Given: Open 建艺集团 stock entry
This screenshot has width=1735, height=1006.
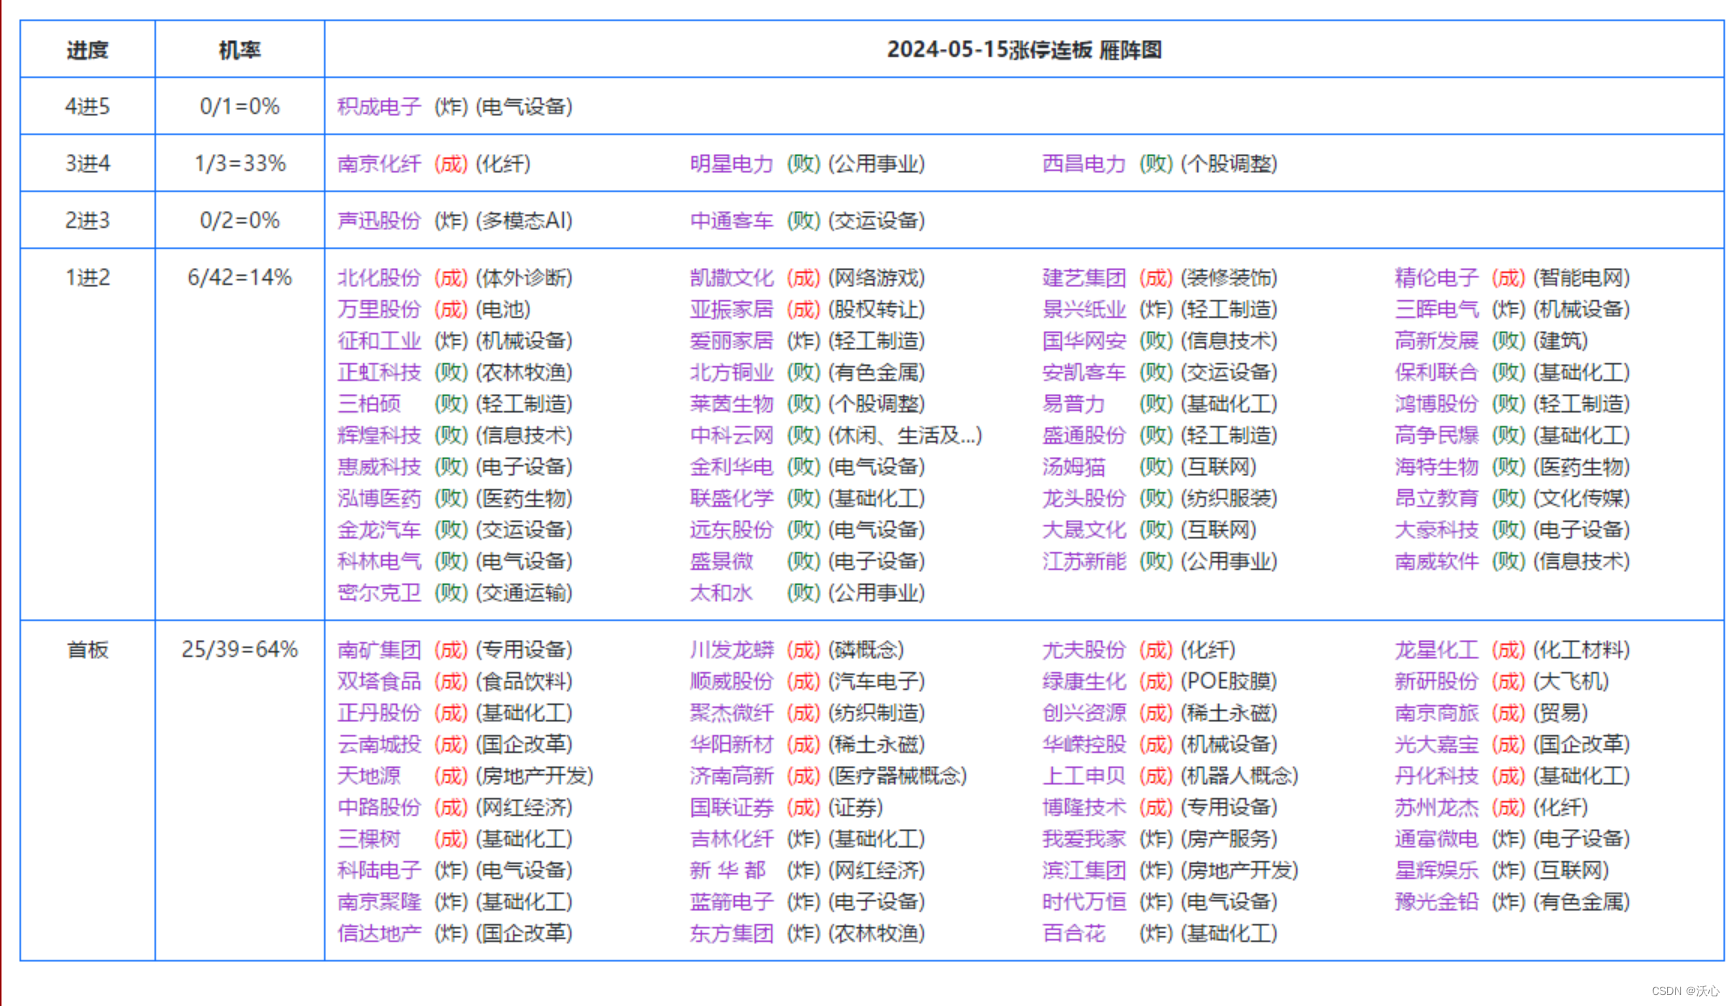Looking at the screenshot, I should [1084, 277].
